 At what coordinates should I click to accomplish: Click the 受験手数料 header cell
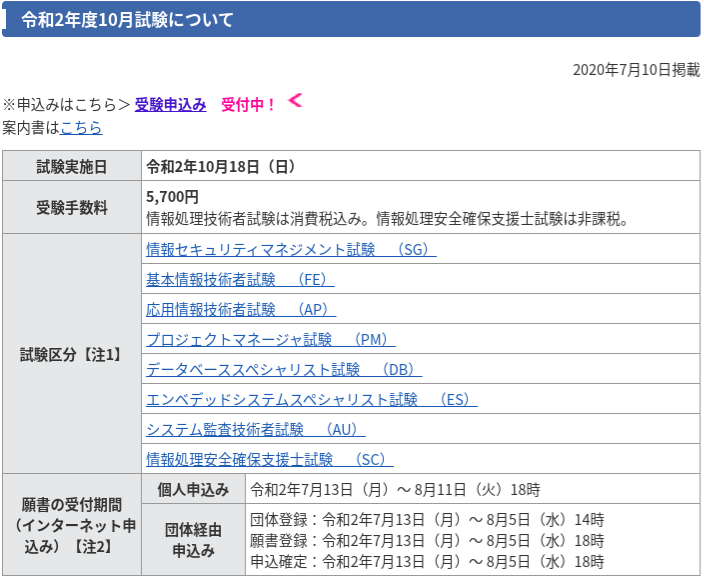pos(72,207)
